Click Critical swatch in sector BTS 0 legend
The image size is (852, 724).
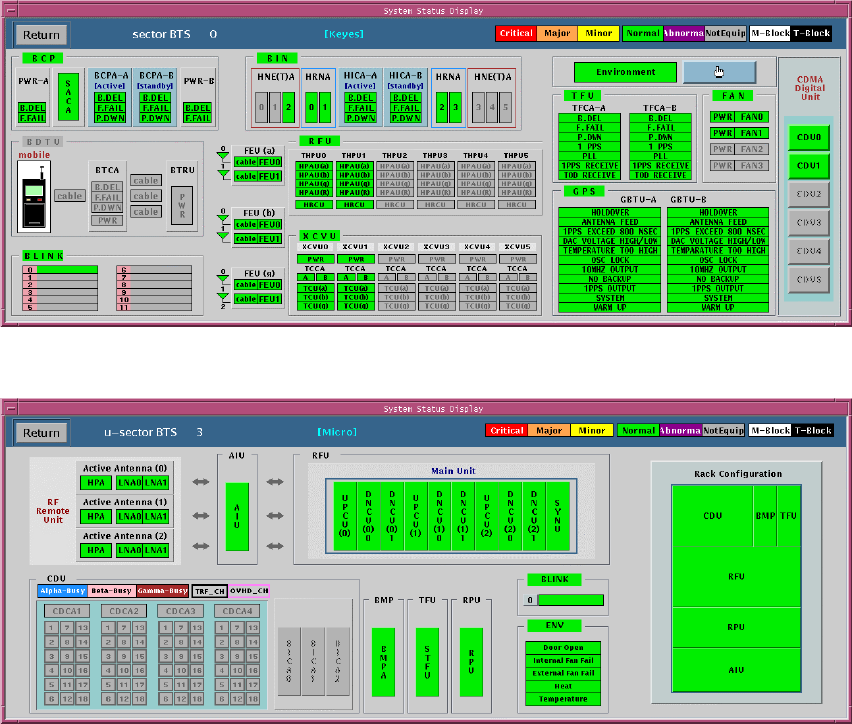coord(516,33)
